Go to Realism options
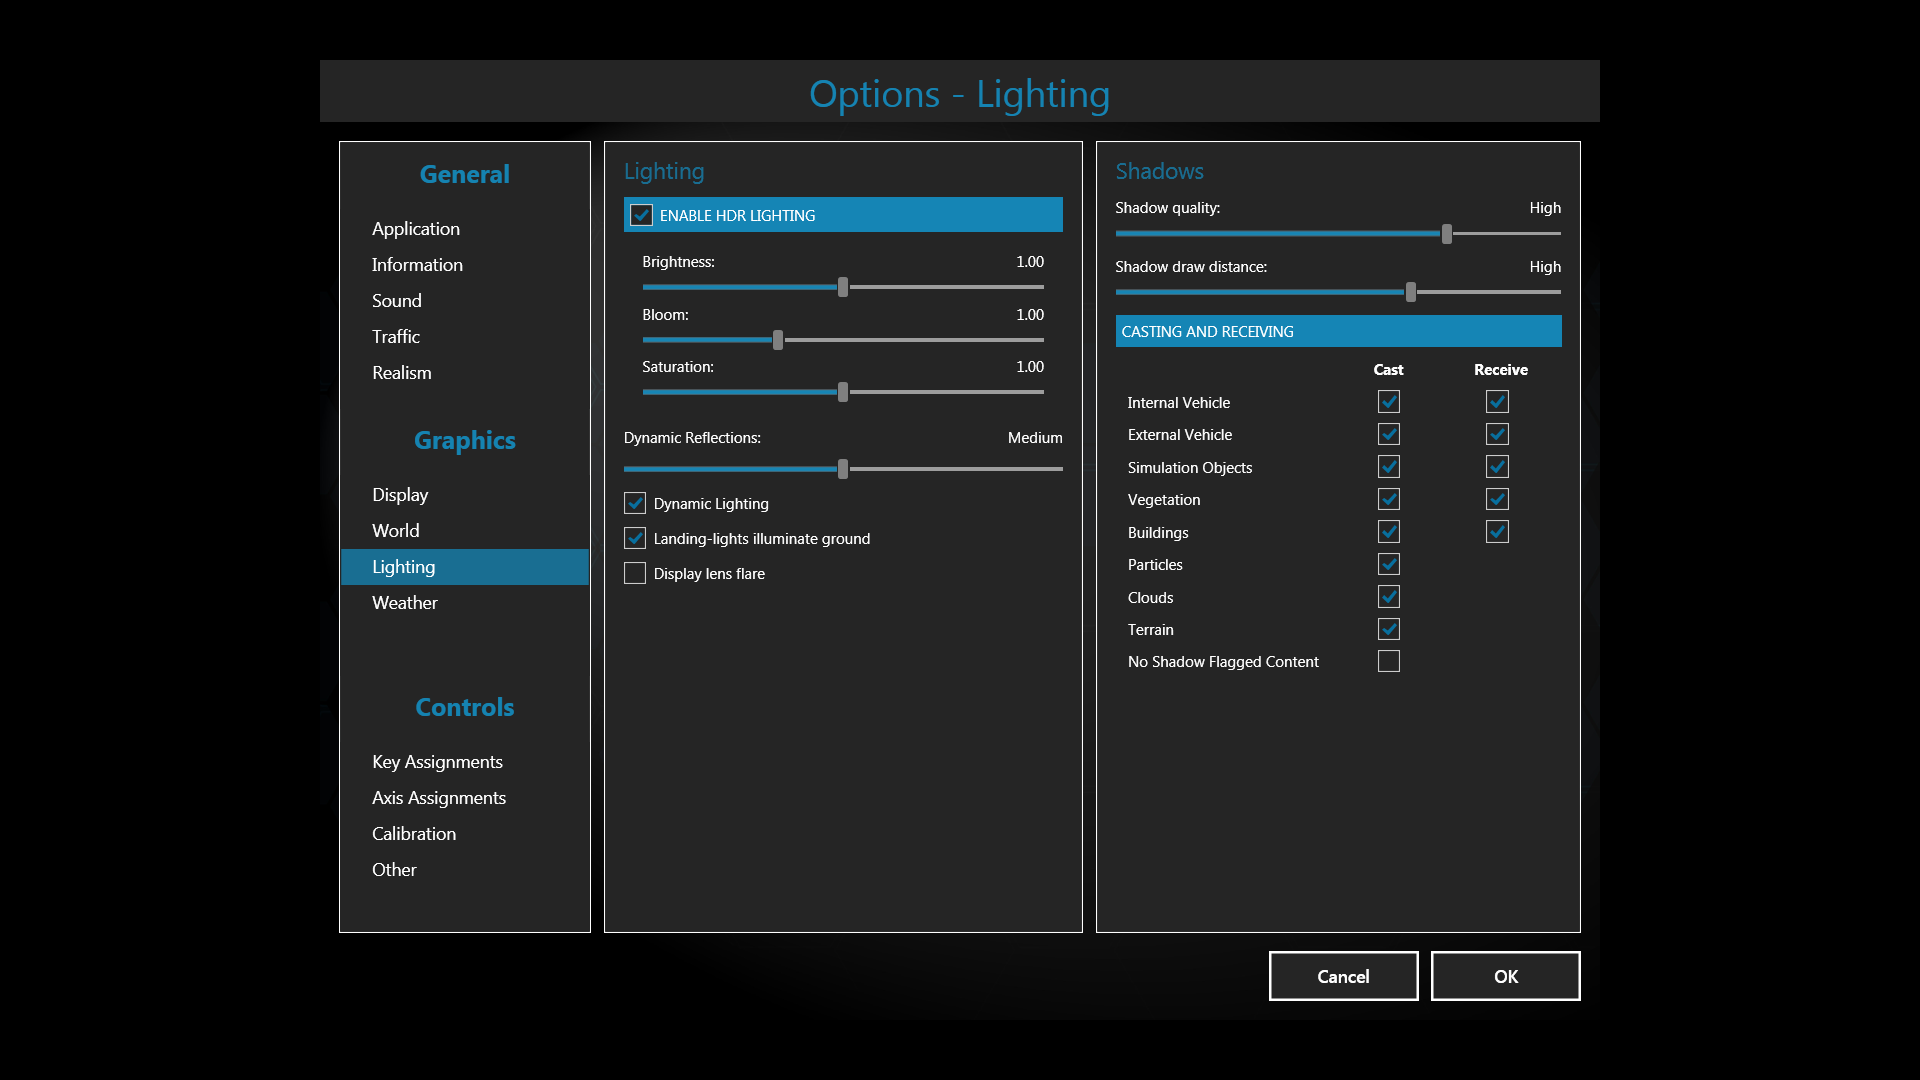1920x1080 pixels. click(x=401, y=373)
